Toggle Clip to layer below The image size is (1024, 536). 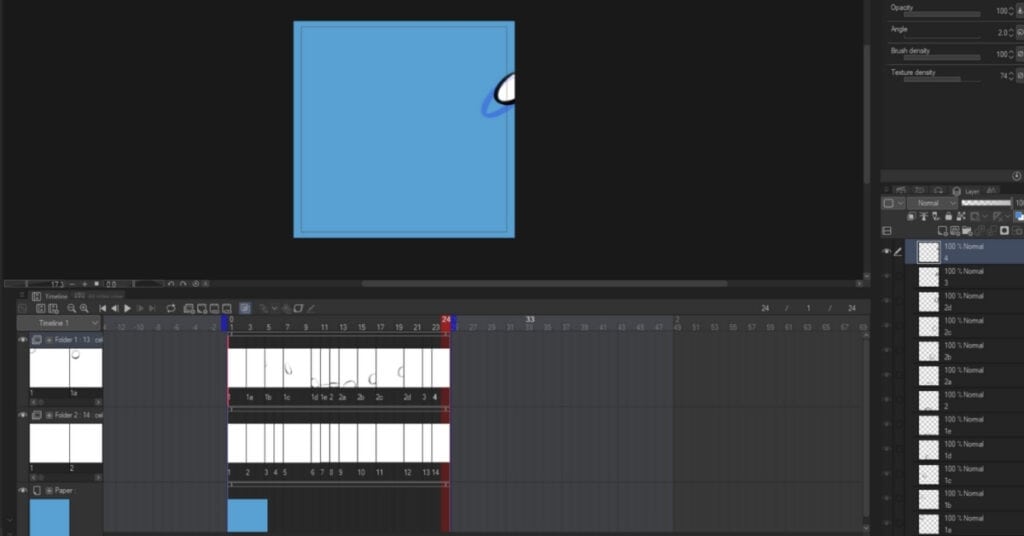[x=911, y=216]
